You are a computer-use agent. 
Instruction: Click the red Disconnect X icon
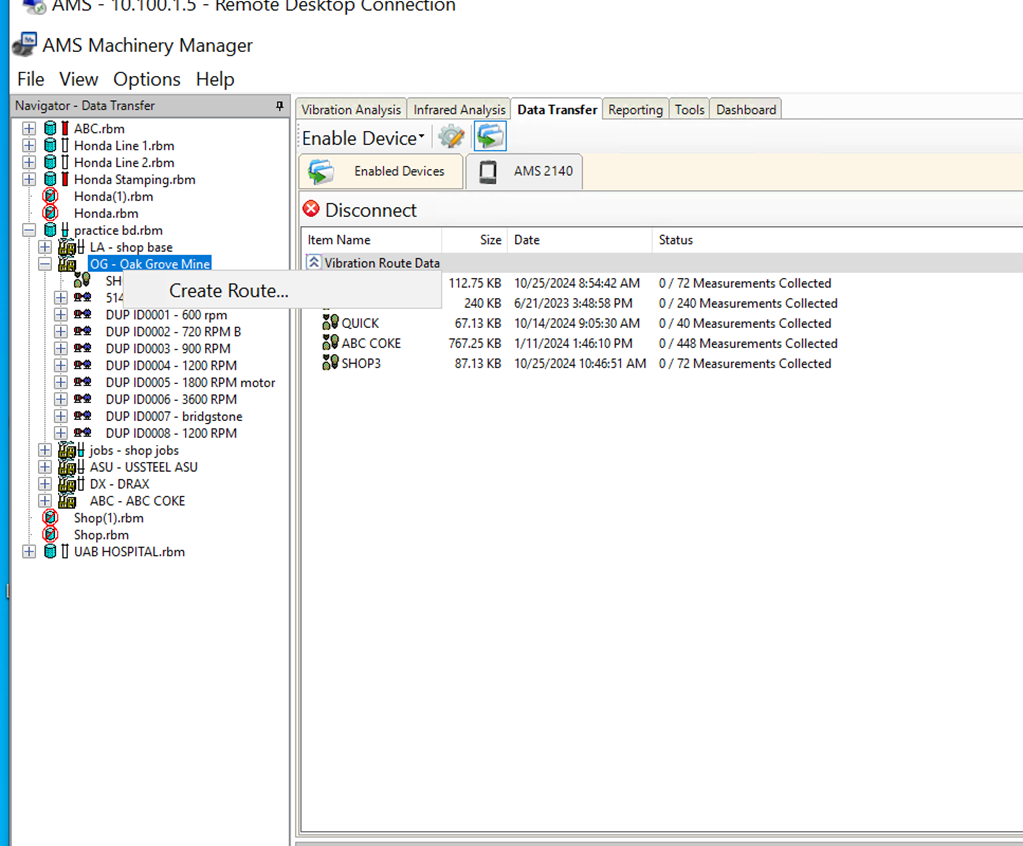[x=311, y=210]
